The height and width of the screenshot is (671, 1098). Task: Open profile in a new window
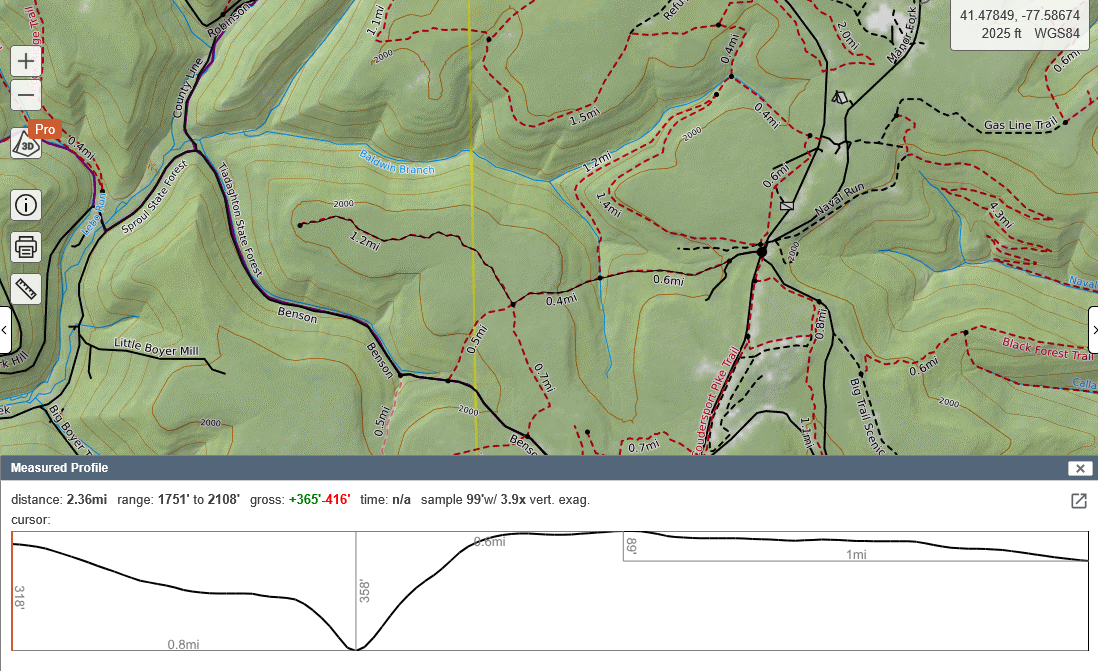point(1078,500)
